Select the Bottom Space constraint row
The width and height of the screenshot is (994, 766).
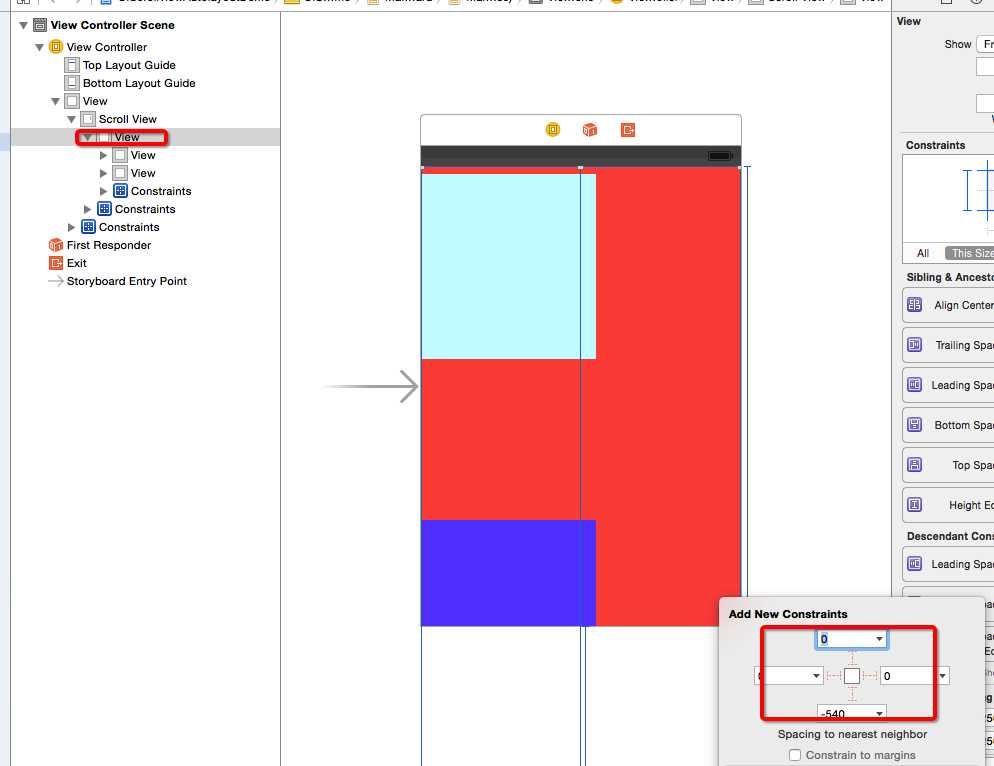[948, 425]
